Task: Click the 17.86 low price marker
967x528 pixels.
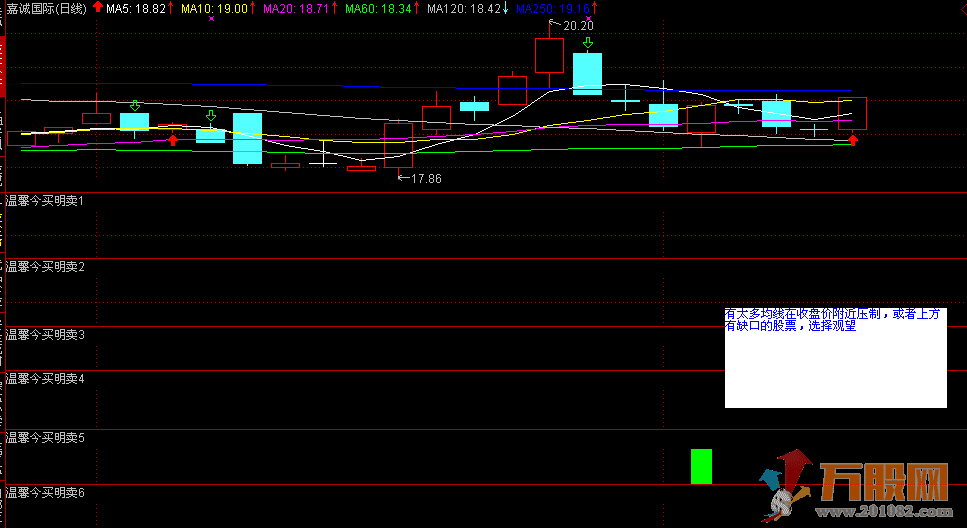Action: tap(420, 178)
